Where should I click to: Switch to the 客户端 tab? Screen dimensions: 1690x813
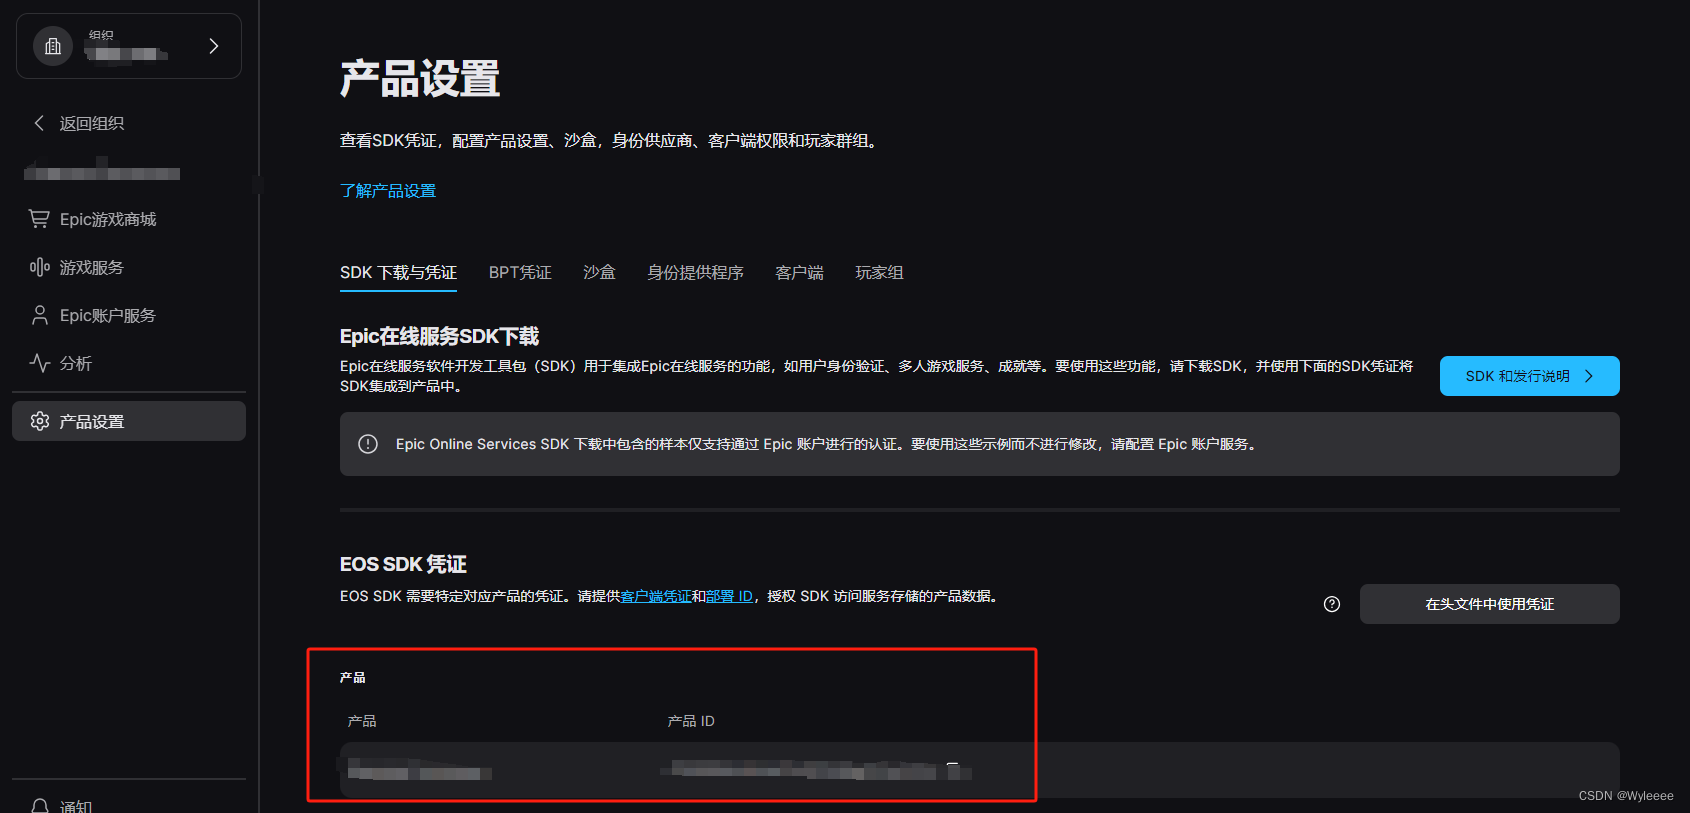click(799, 272)
